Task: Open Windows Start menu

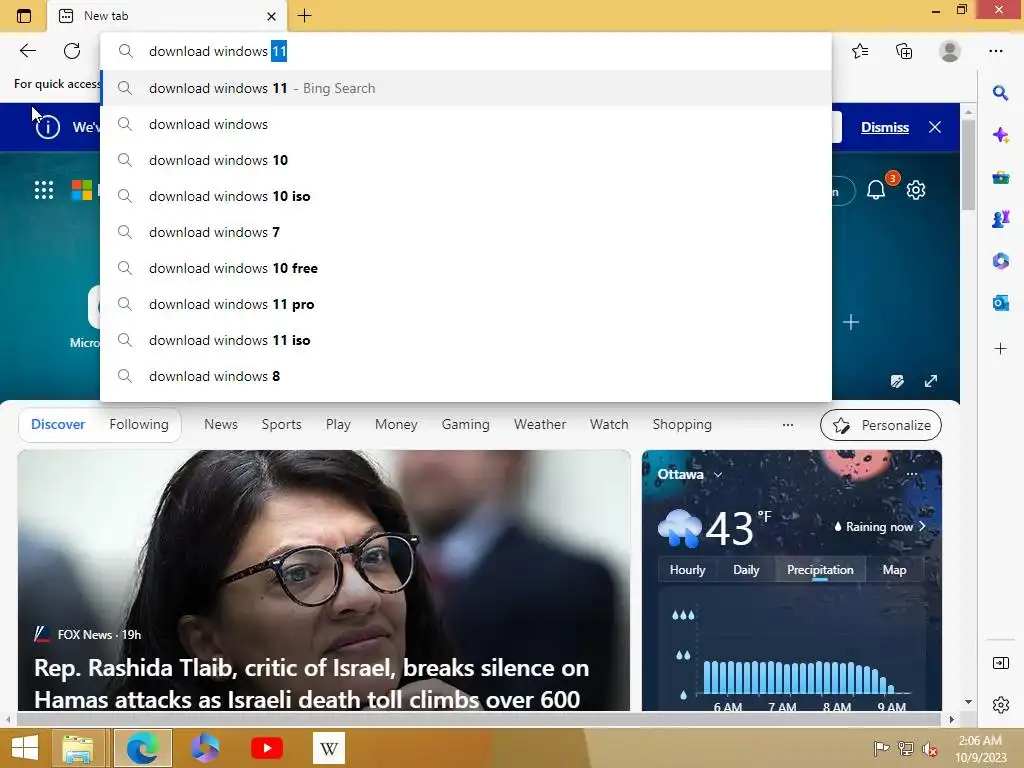Action: tap(25, 748)
